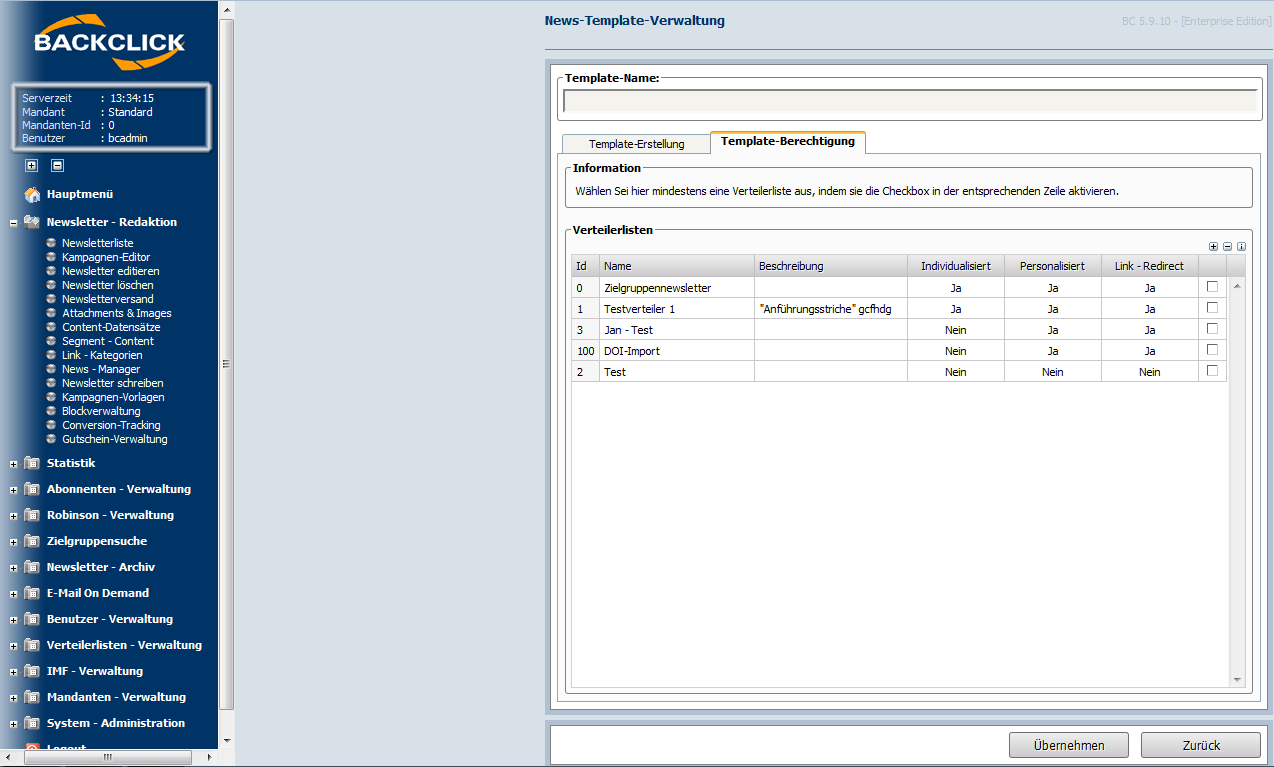Click the Newsletter - Archiv folder icon
Viewport: 1274px width, 767px height.
tap(32, 567)
